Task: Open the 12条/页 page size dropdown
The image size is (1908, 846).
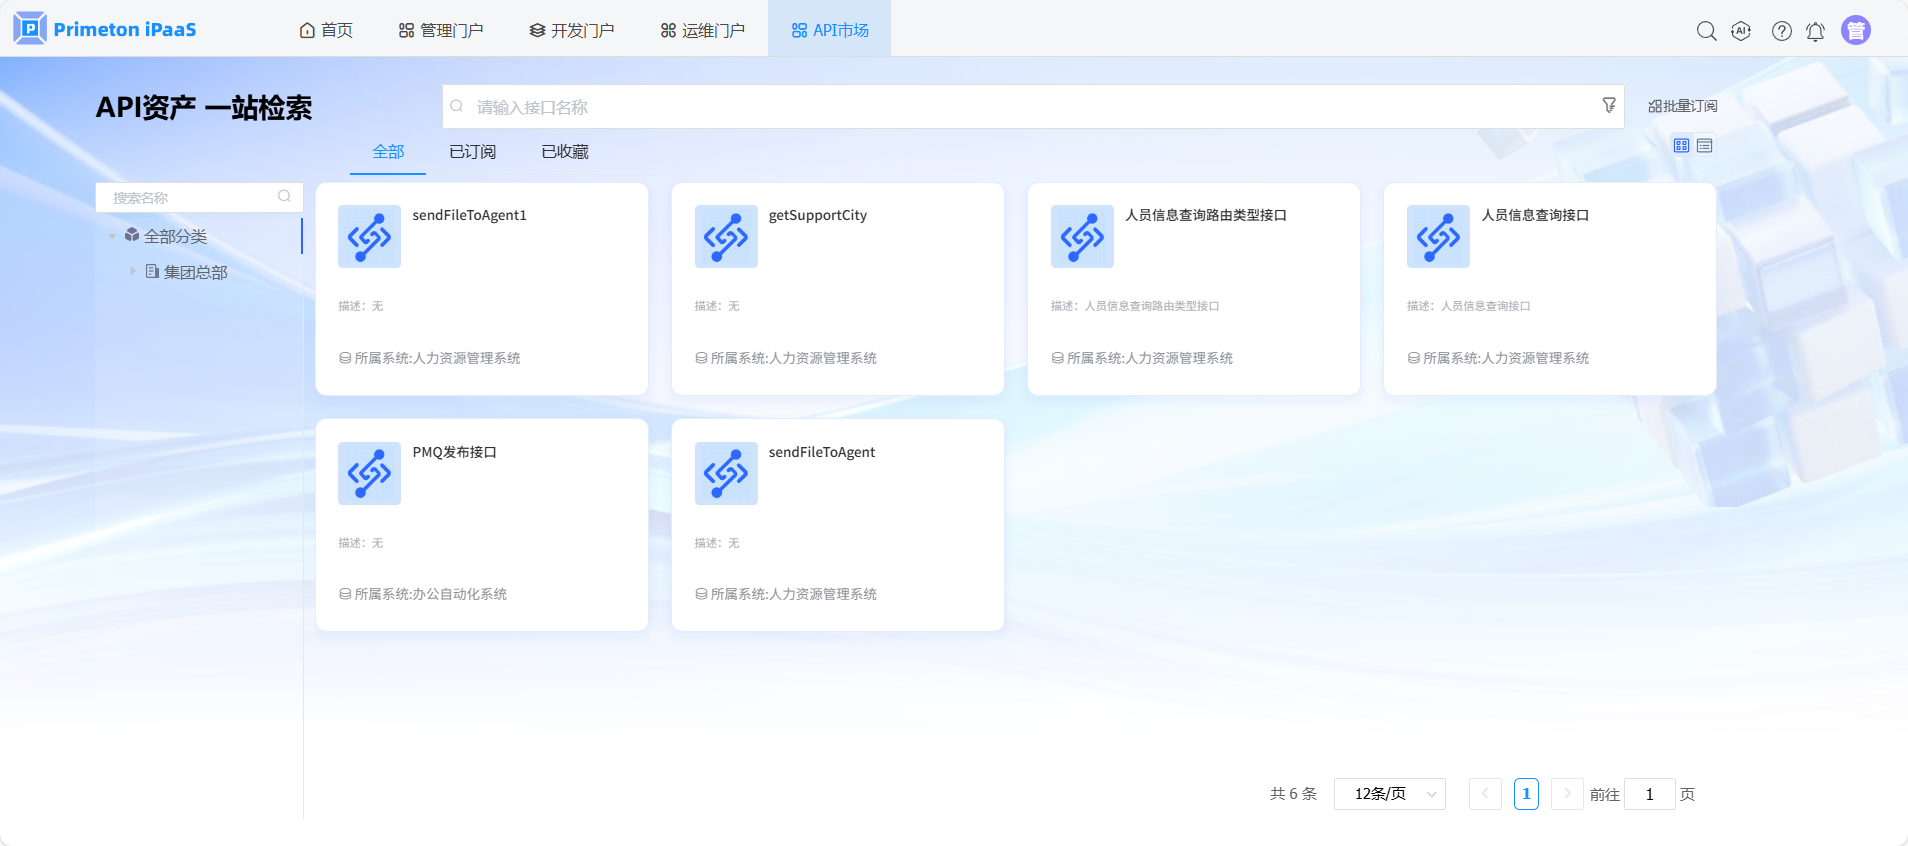Action: 1390,794
